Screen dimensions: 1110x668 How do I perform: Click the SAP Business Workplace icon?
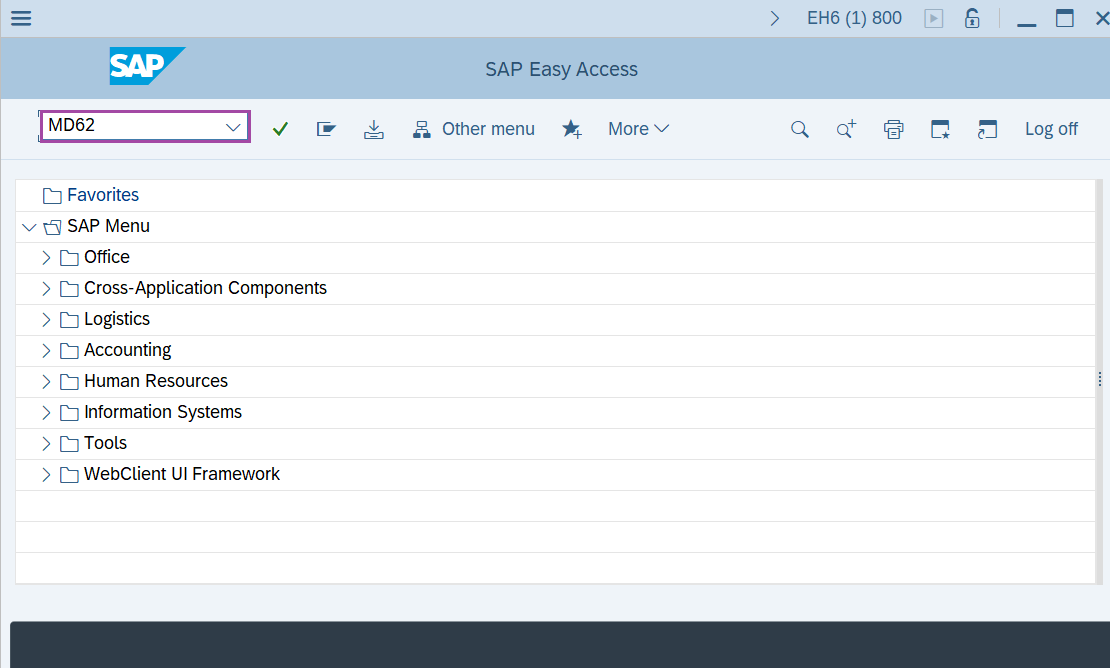point(326,129)
